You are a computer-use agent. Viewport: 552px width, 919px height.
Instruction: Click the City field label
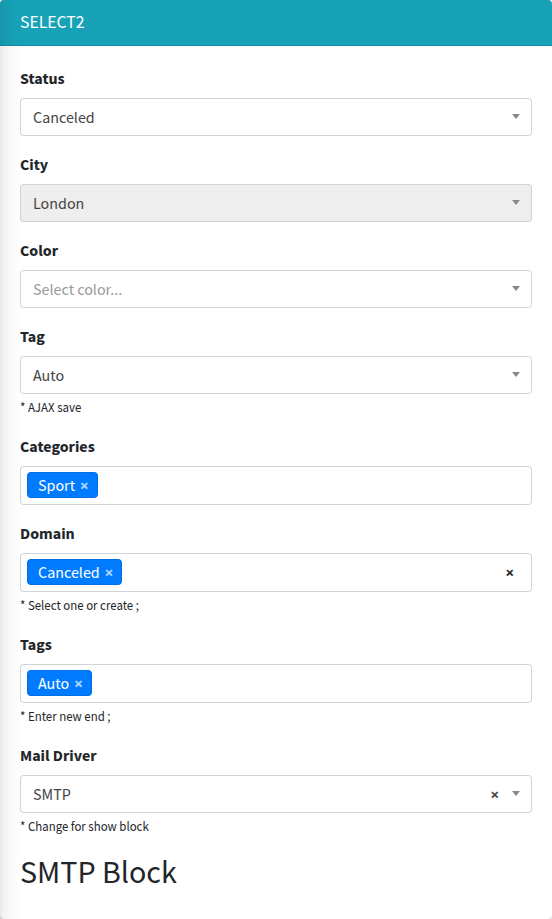(34, 165)
